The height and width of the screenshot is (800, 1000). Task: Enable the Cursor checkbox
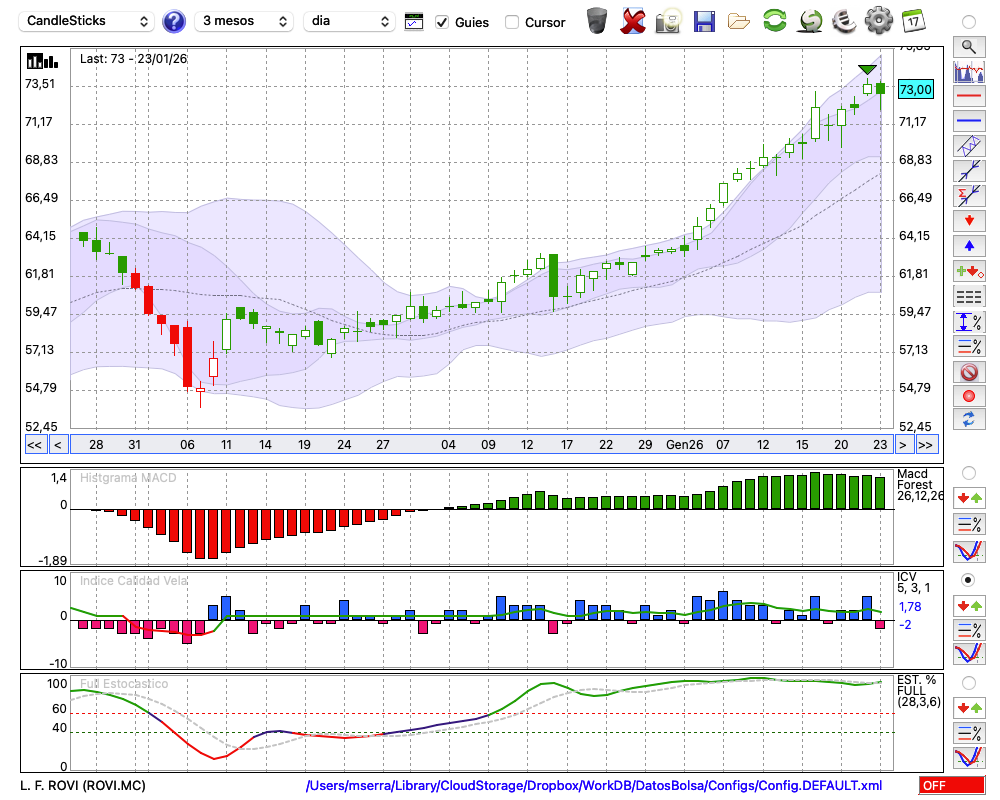(x=512, y=22)
